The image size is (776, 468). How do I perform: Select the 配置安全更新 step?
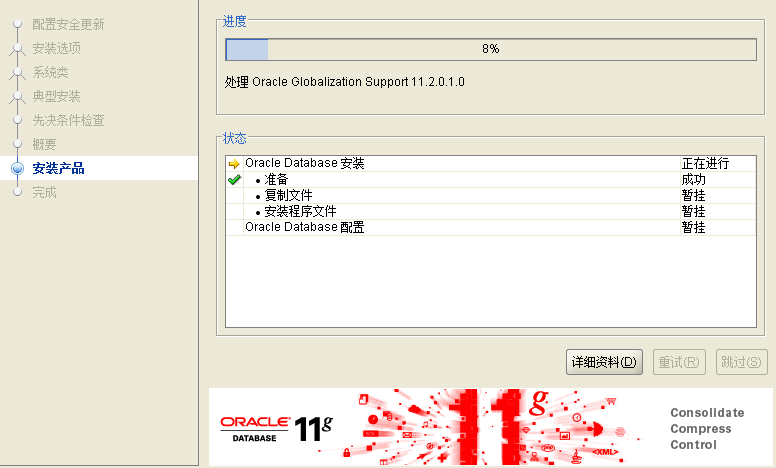pyautogui.click(x=68, y=24)
